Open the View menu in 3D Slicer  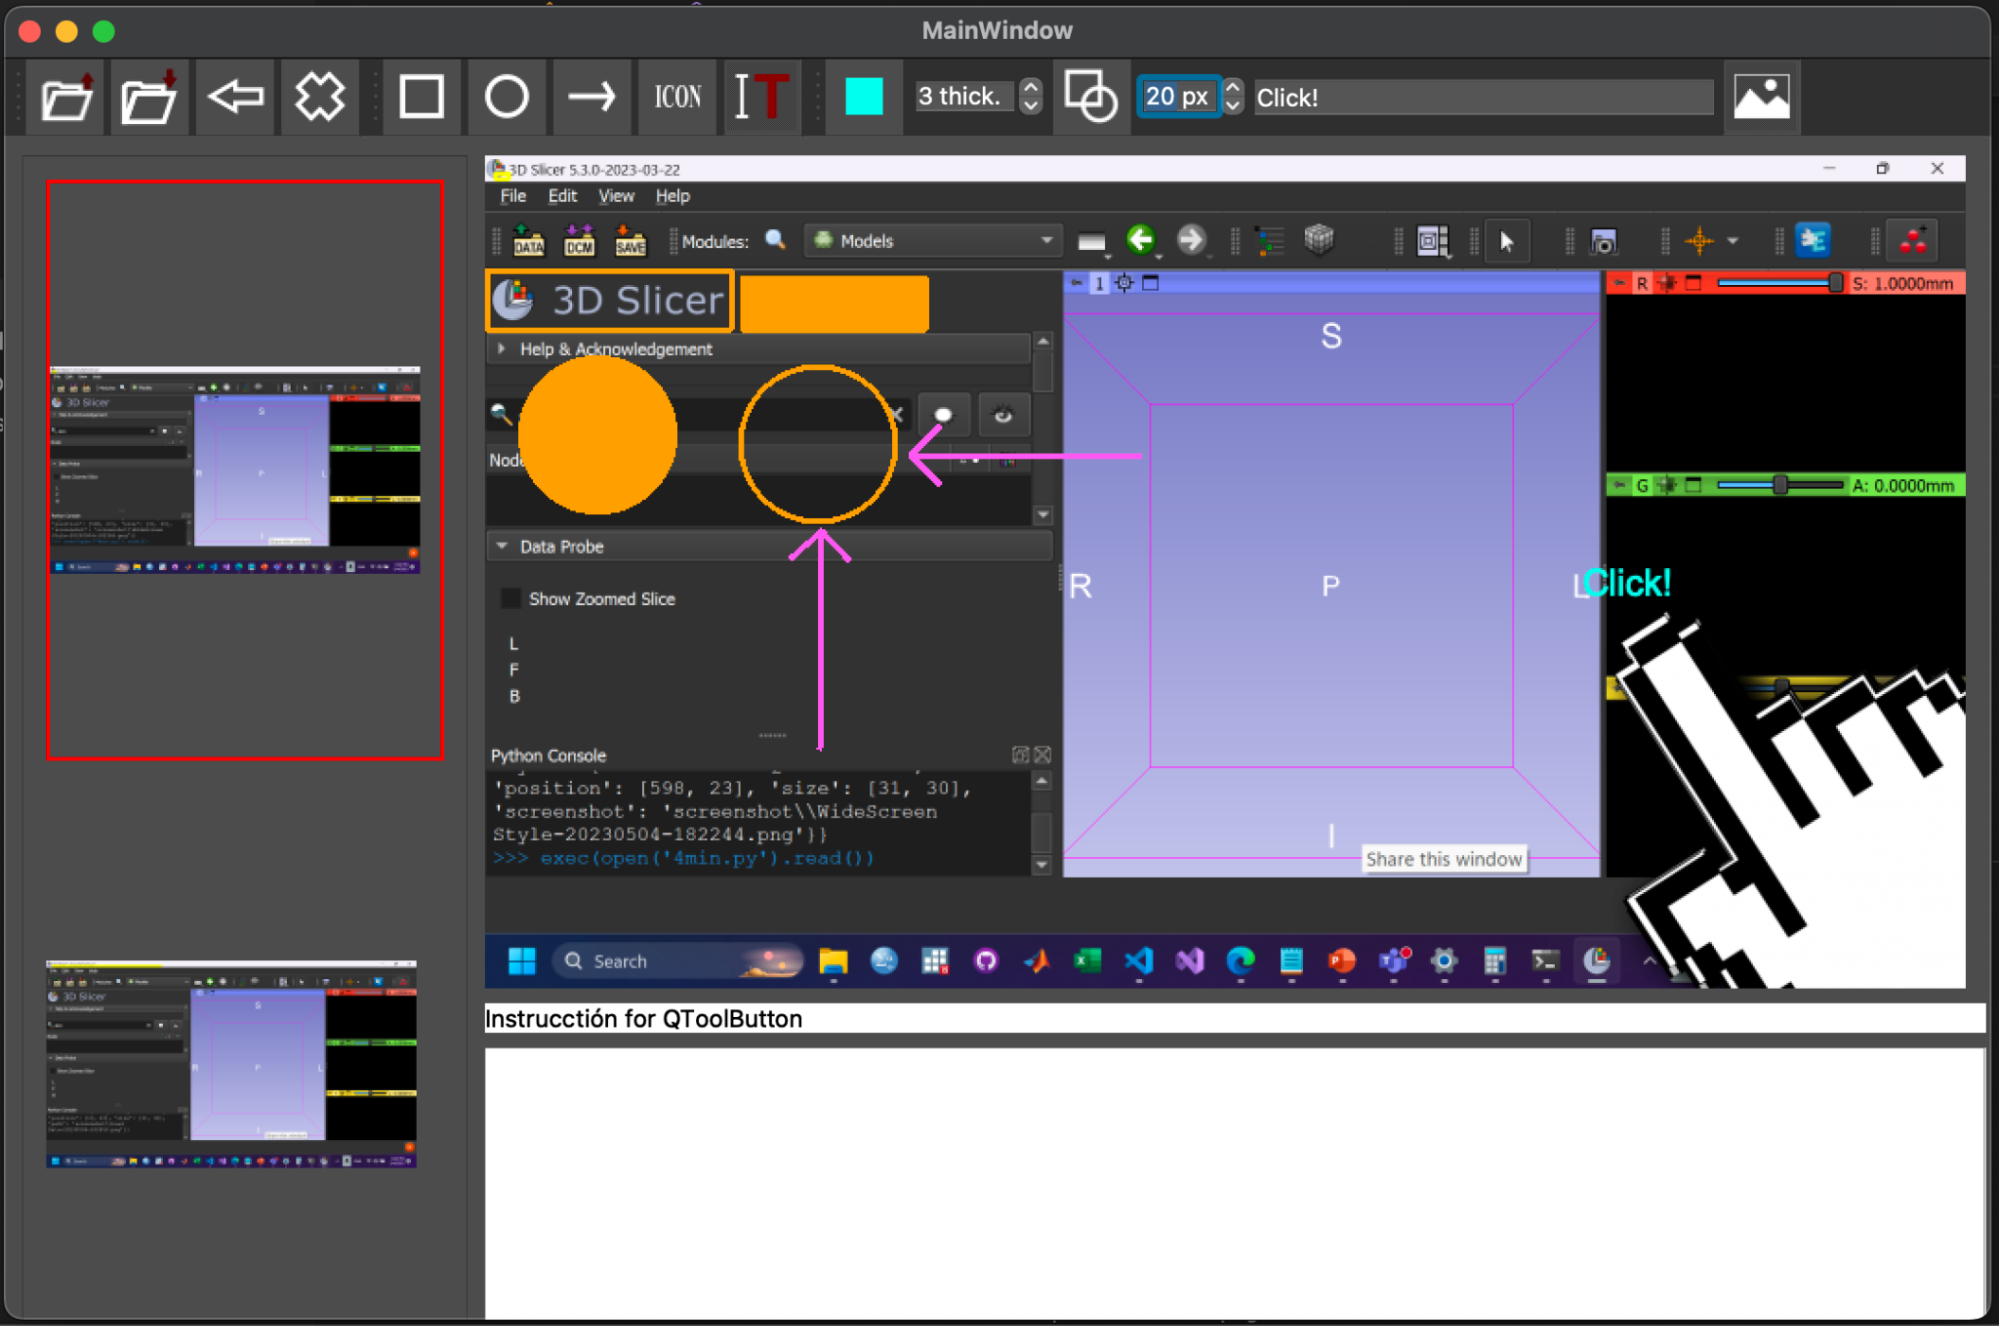(x=616, y=196)
